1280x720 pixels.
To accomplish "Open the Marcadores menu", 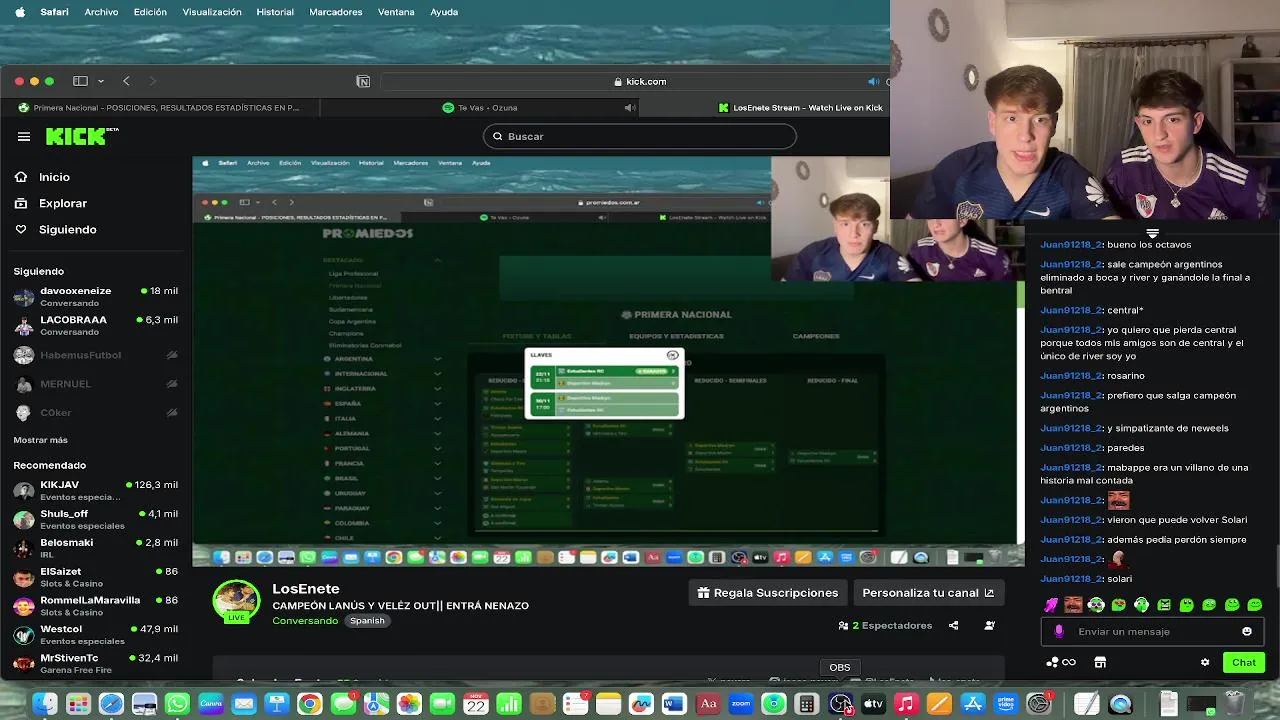I will click(335, 12).
